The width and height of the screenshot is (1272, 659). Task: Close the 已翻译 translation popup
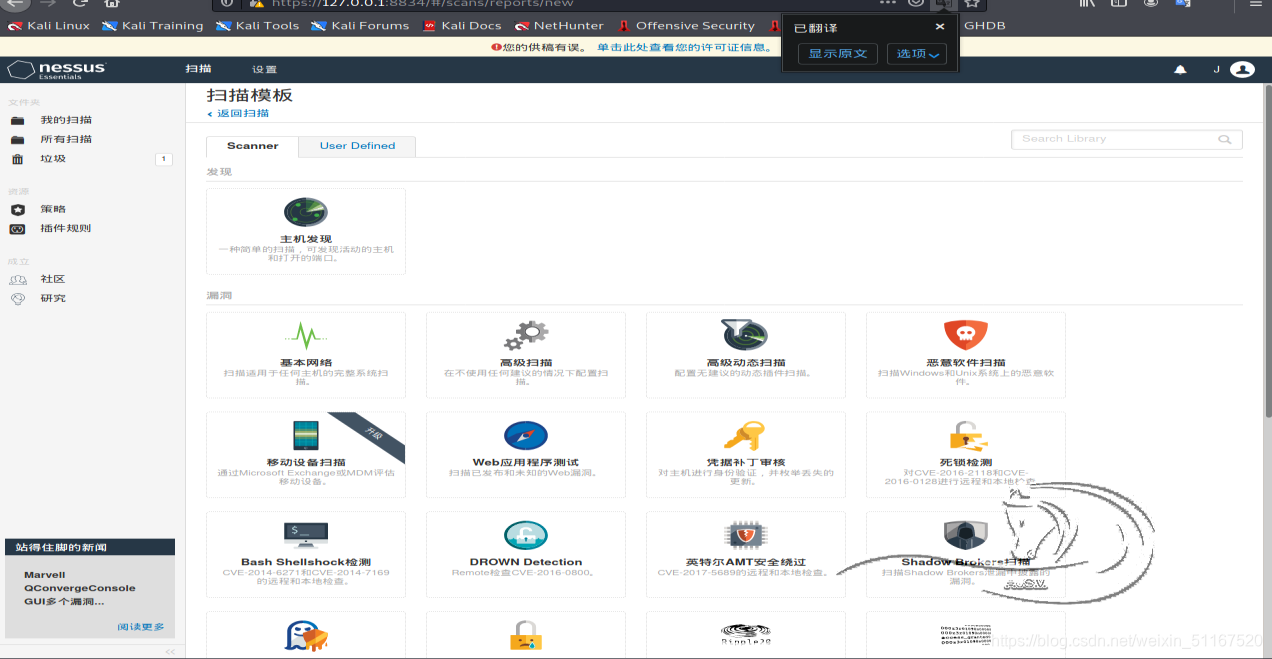(940, 27)
